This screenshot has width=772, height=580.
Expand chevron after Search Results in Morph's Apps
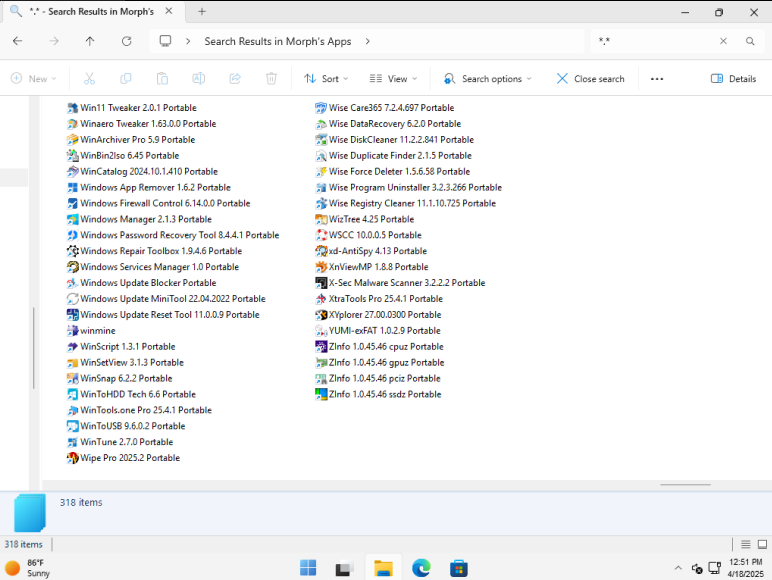click(368, 41)
